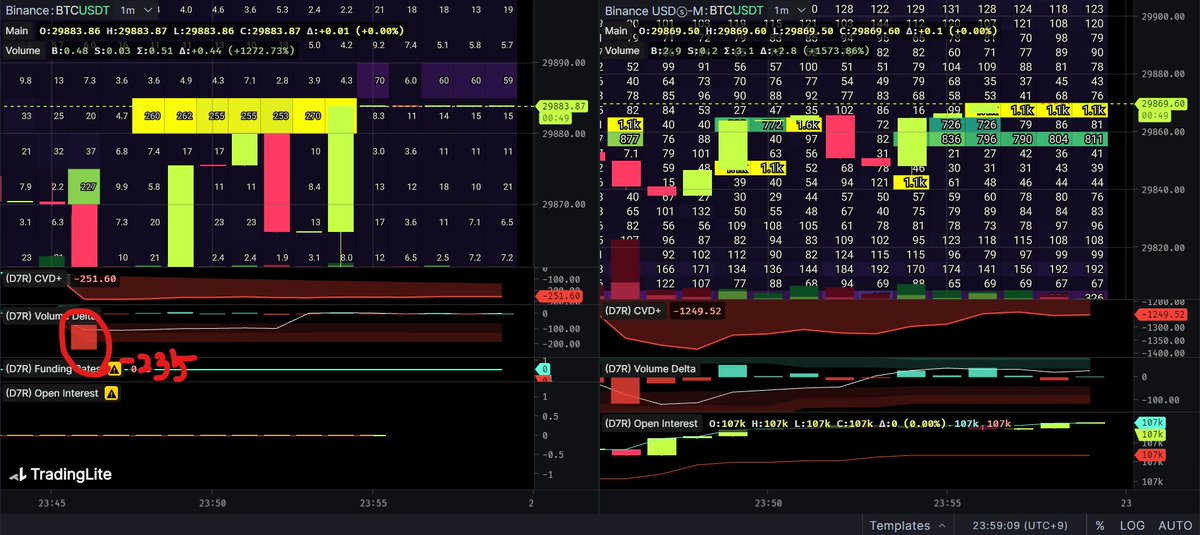The width and height of the screenshot is (1200, 535).
Task: Click warning icon next to left Open Interest
Action: pos(112,393)
